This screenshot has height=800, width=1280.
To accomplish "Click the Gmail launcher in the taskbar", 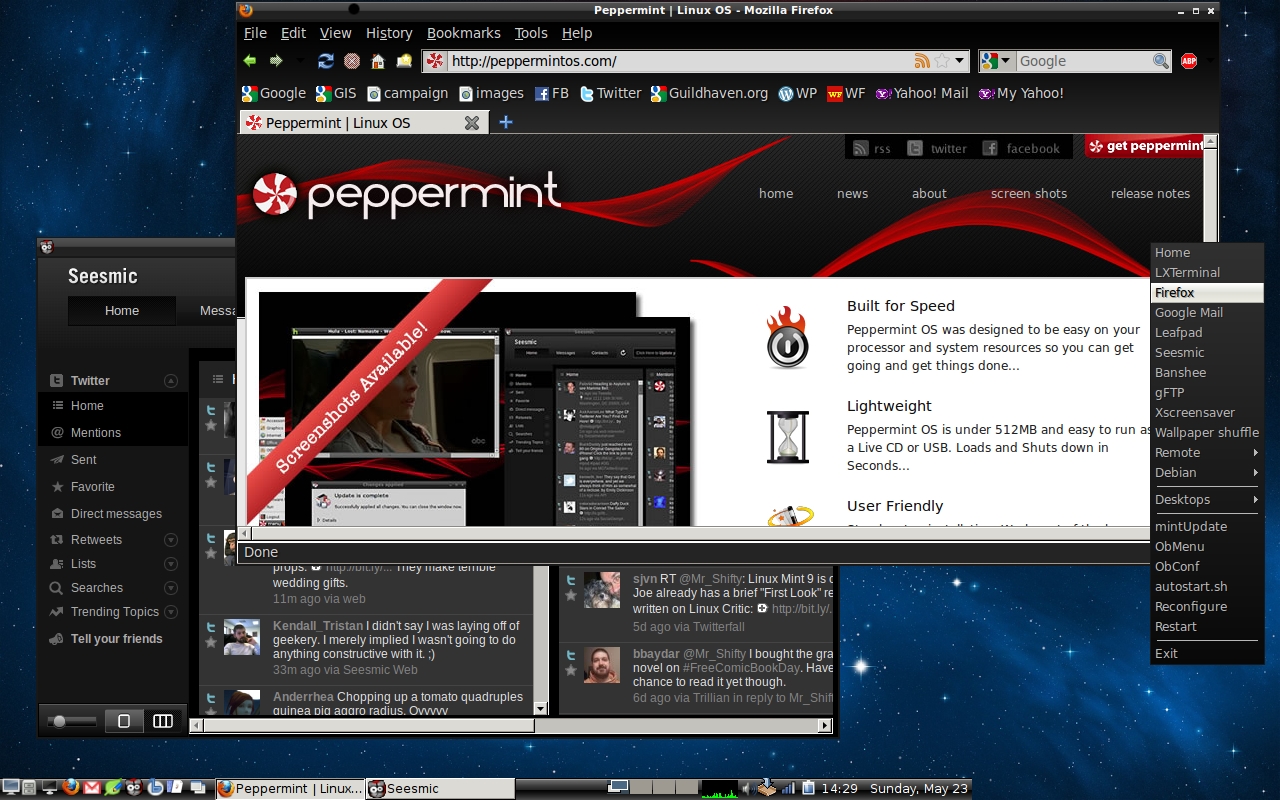I will [91, 788].
